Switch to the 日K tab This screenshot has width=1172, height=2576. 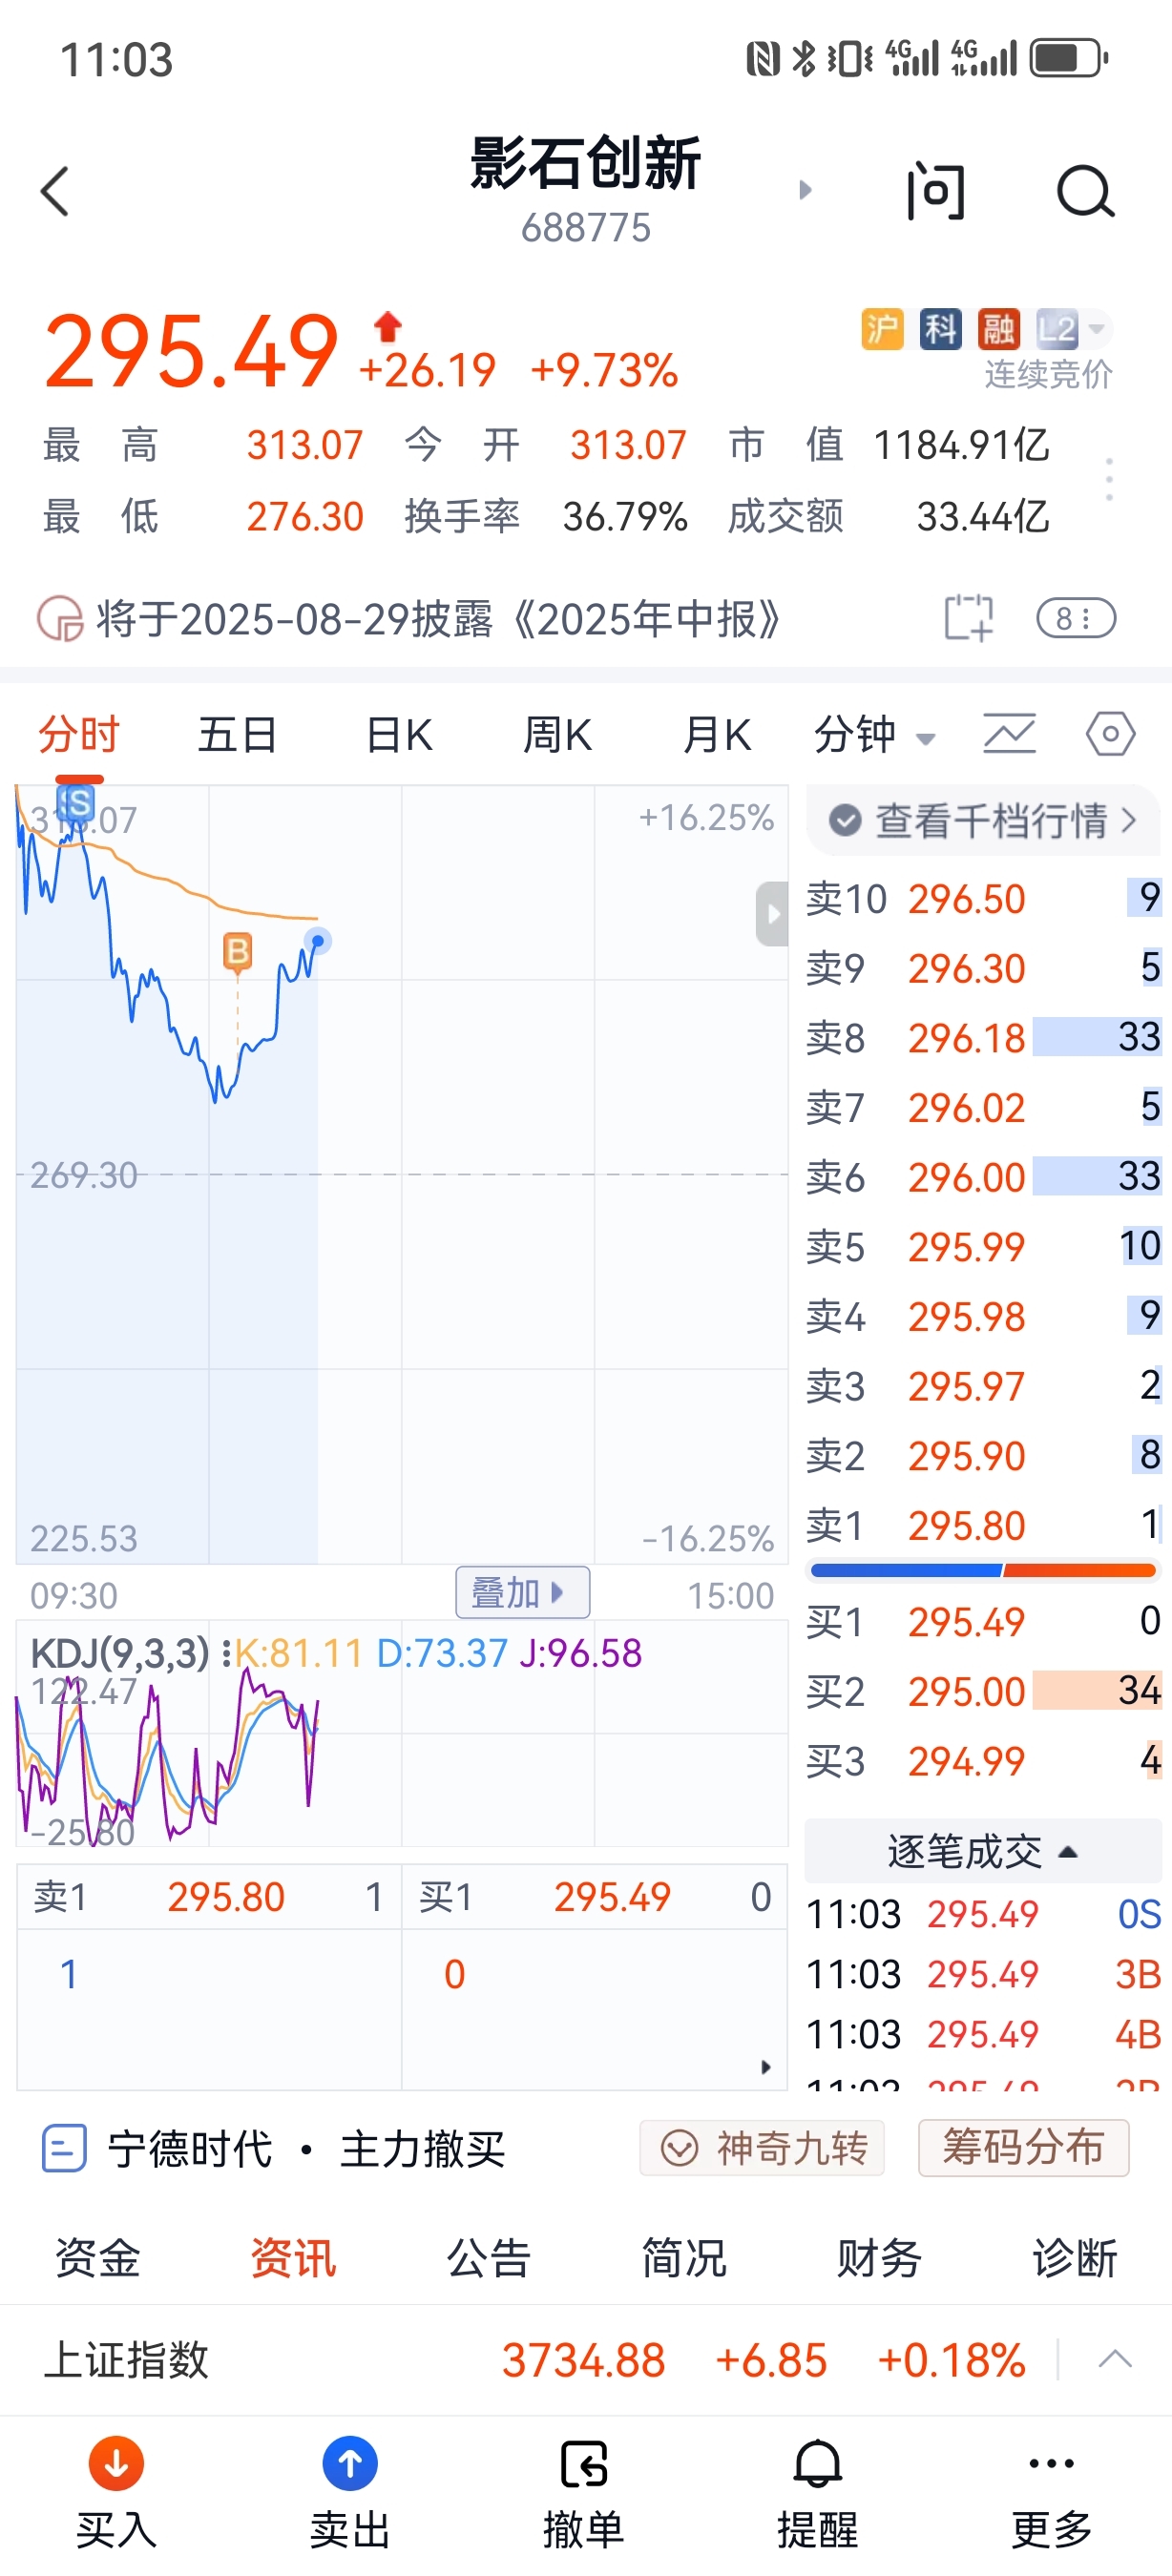click(398, 735)
